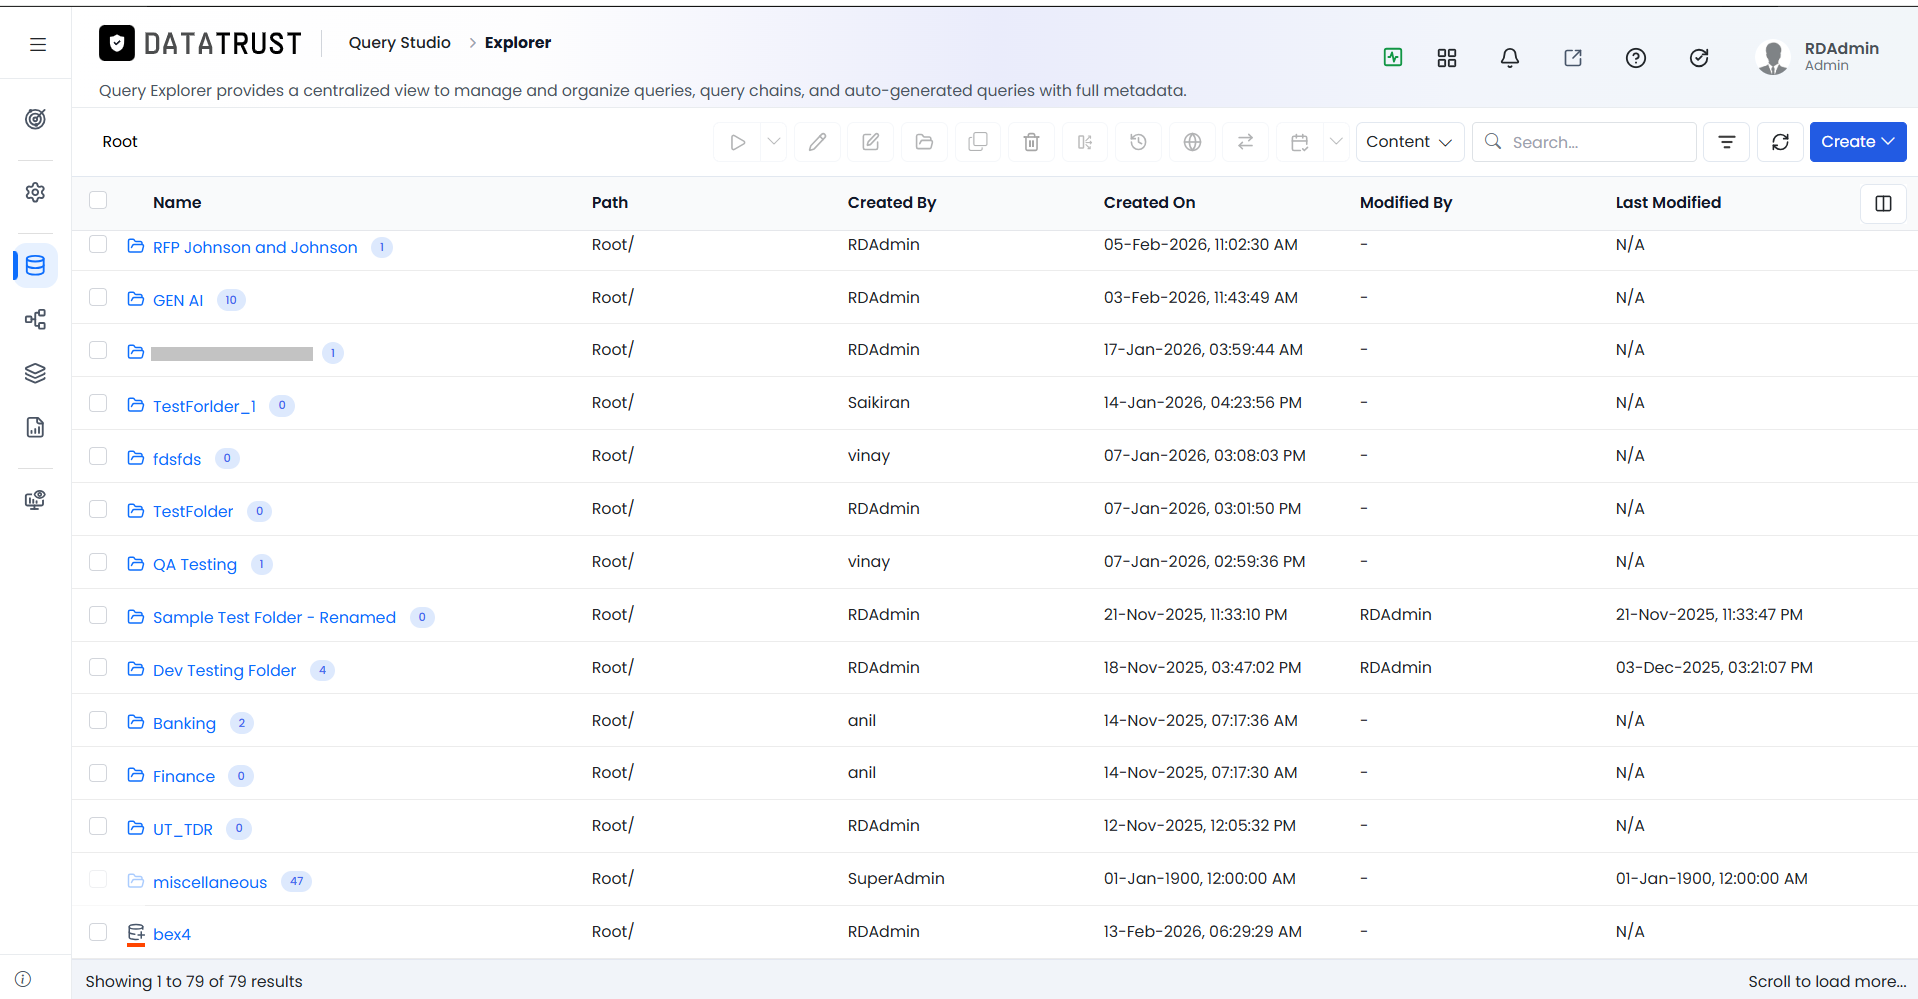Click the globe toolbar icon
Image resolution: width=1918 pixels, height=999 pixels.
1192,142
